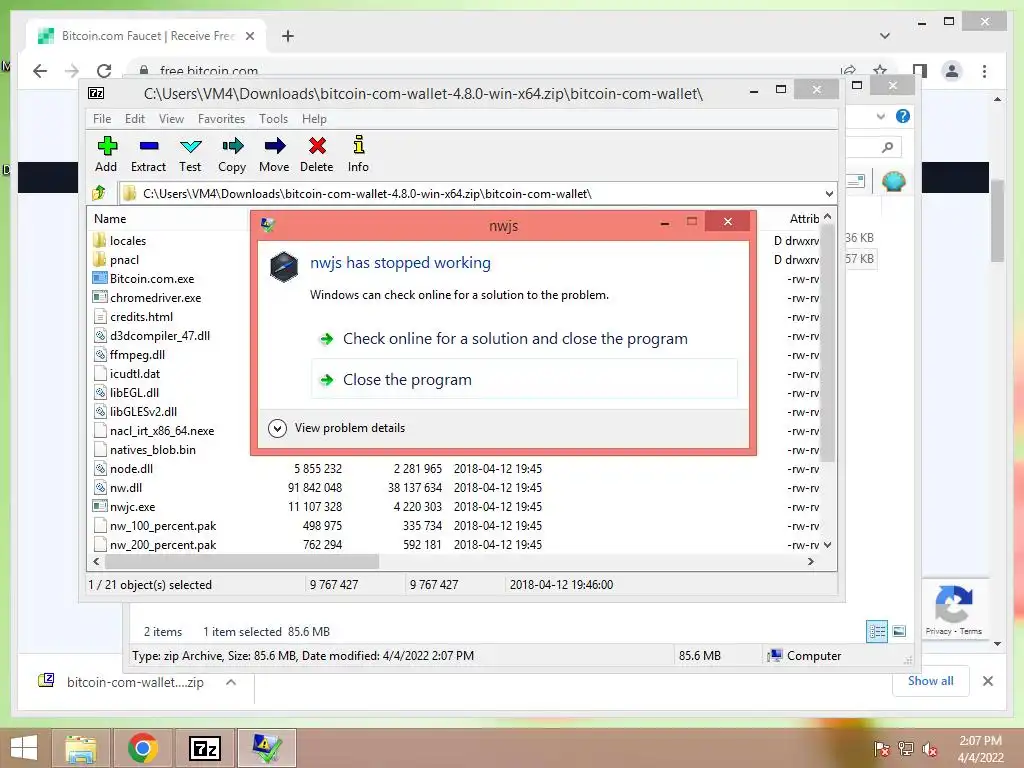Open download options for bitcoin-com-wallet zip
This screenshot has width=1024, height=768.
(231, 682)
